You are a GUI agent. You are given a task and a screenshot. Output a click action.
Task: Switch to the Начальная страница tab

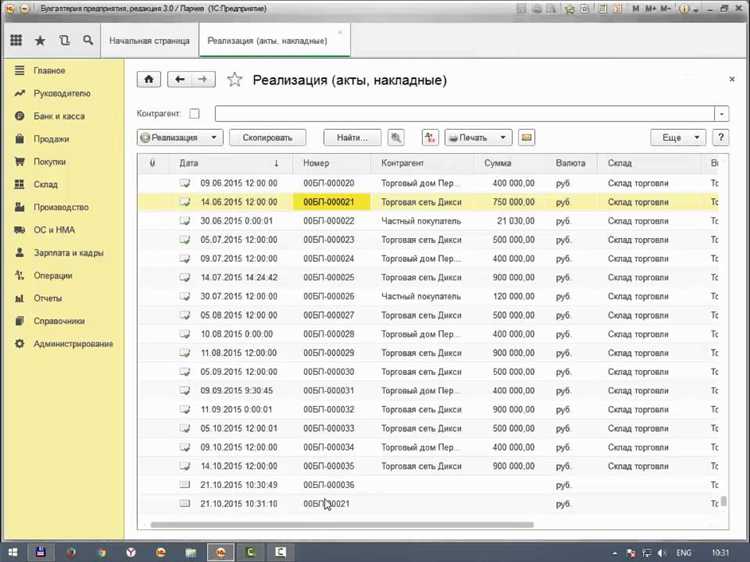pyautogui.click(x=149, y=41)
